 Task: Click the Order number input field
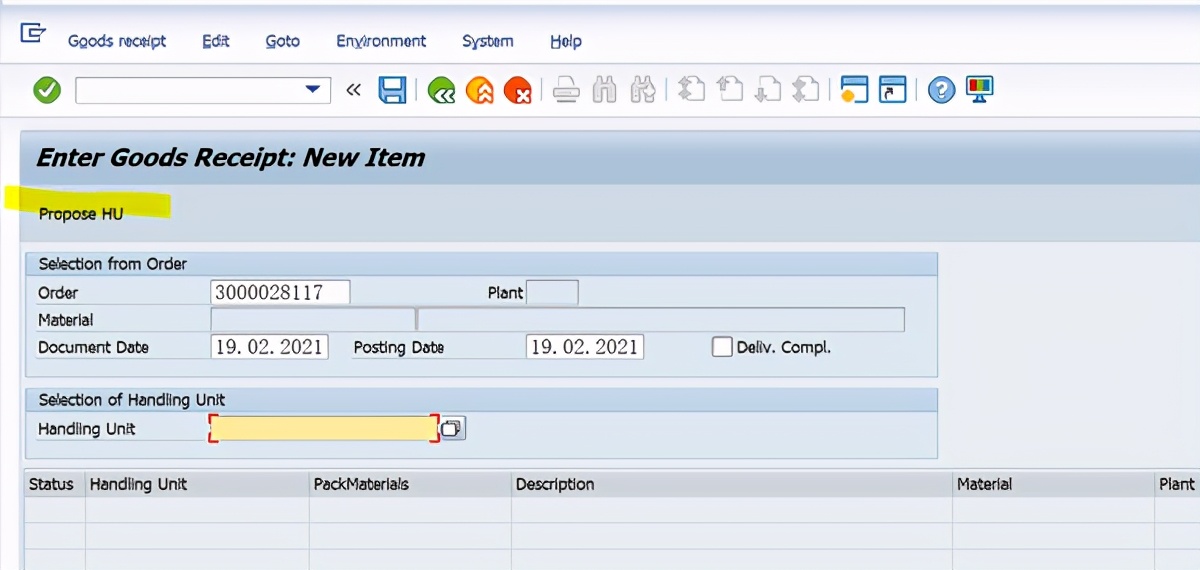pos(281,293)
